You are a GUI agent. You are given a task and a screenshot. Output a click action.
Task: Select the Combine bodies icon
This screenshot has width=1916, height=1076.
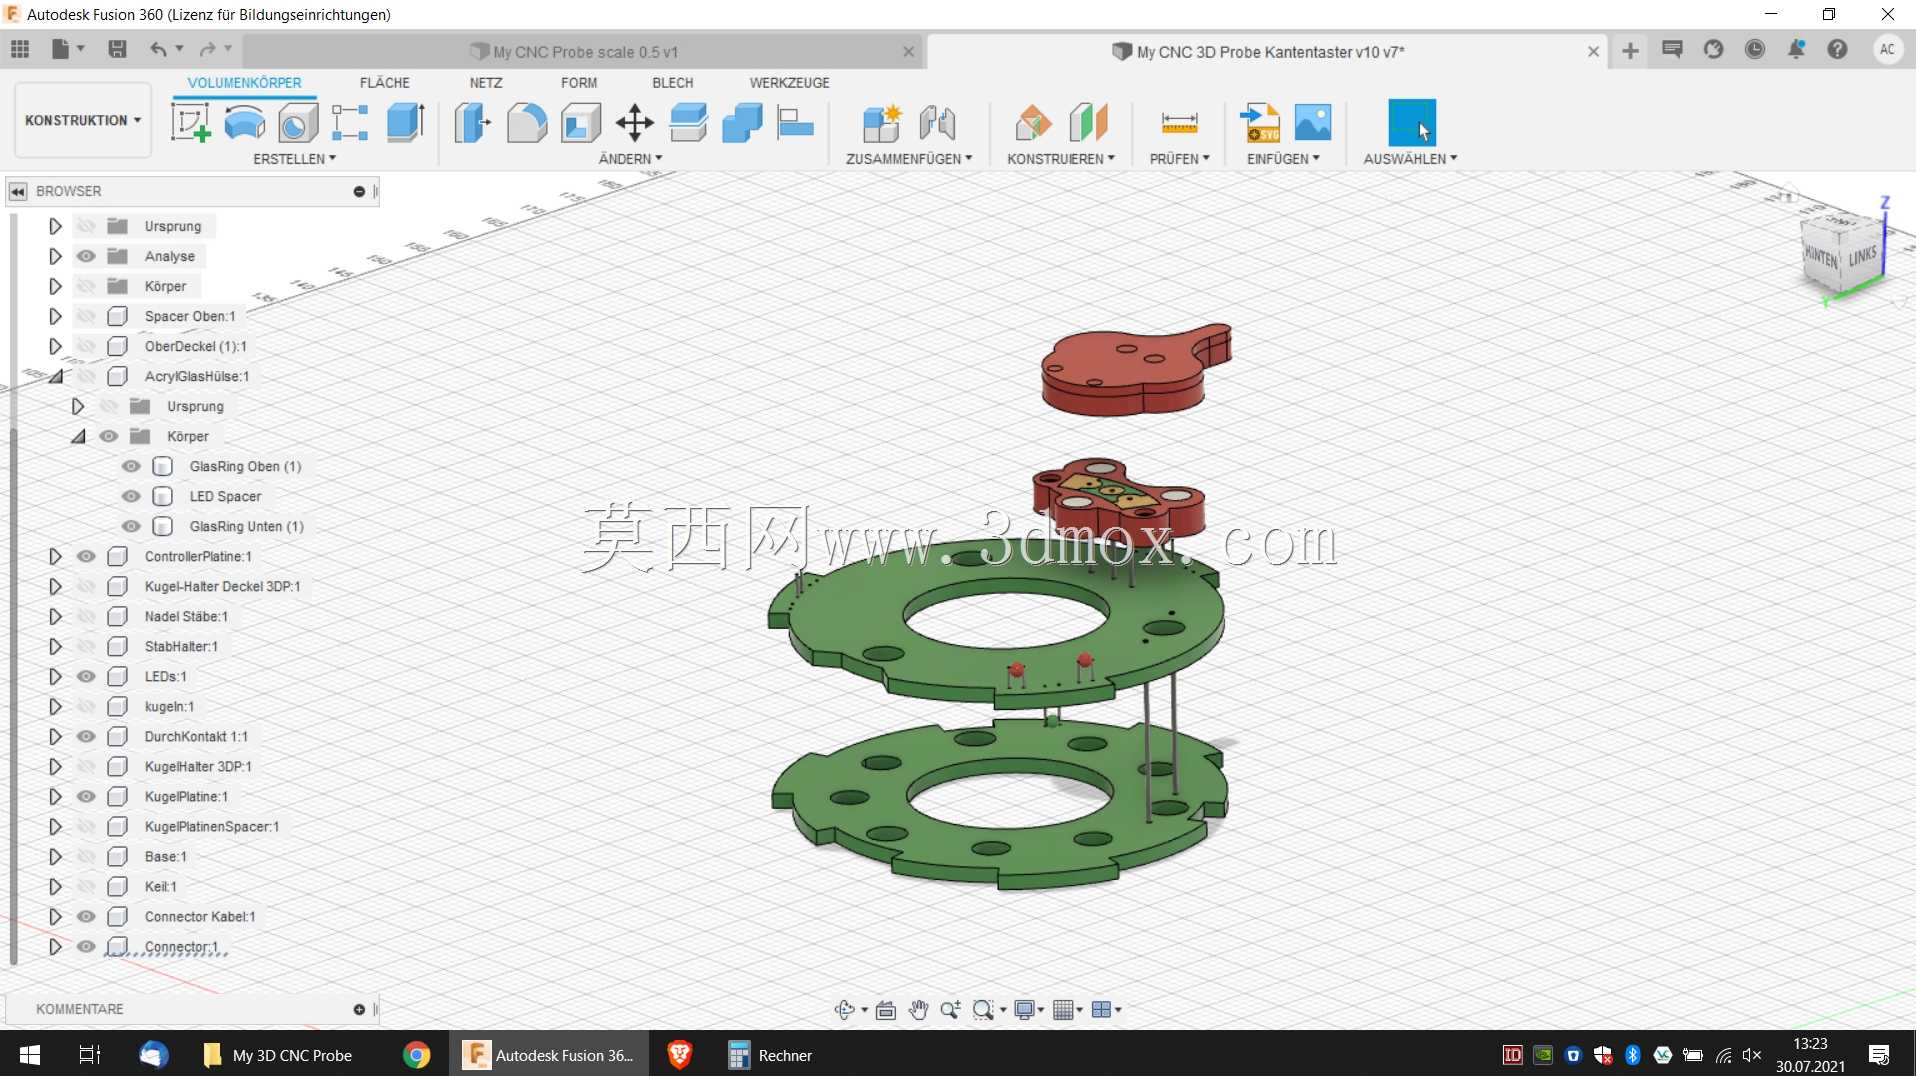click(x=742, y=123)
